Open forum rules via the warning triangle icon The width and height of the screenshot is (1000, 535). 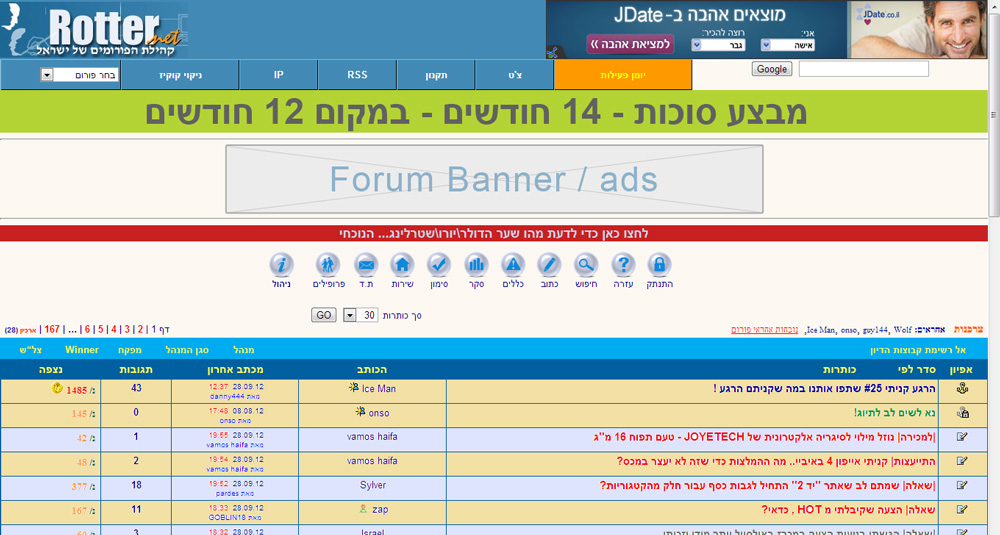(513, 265)
